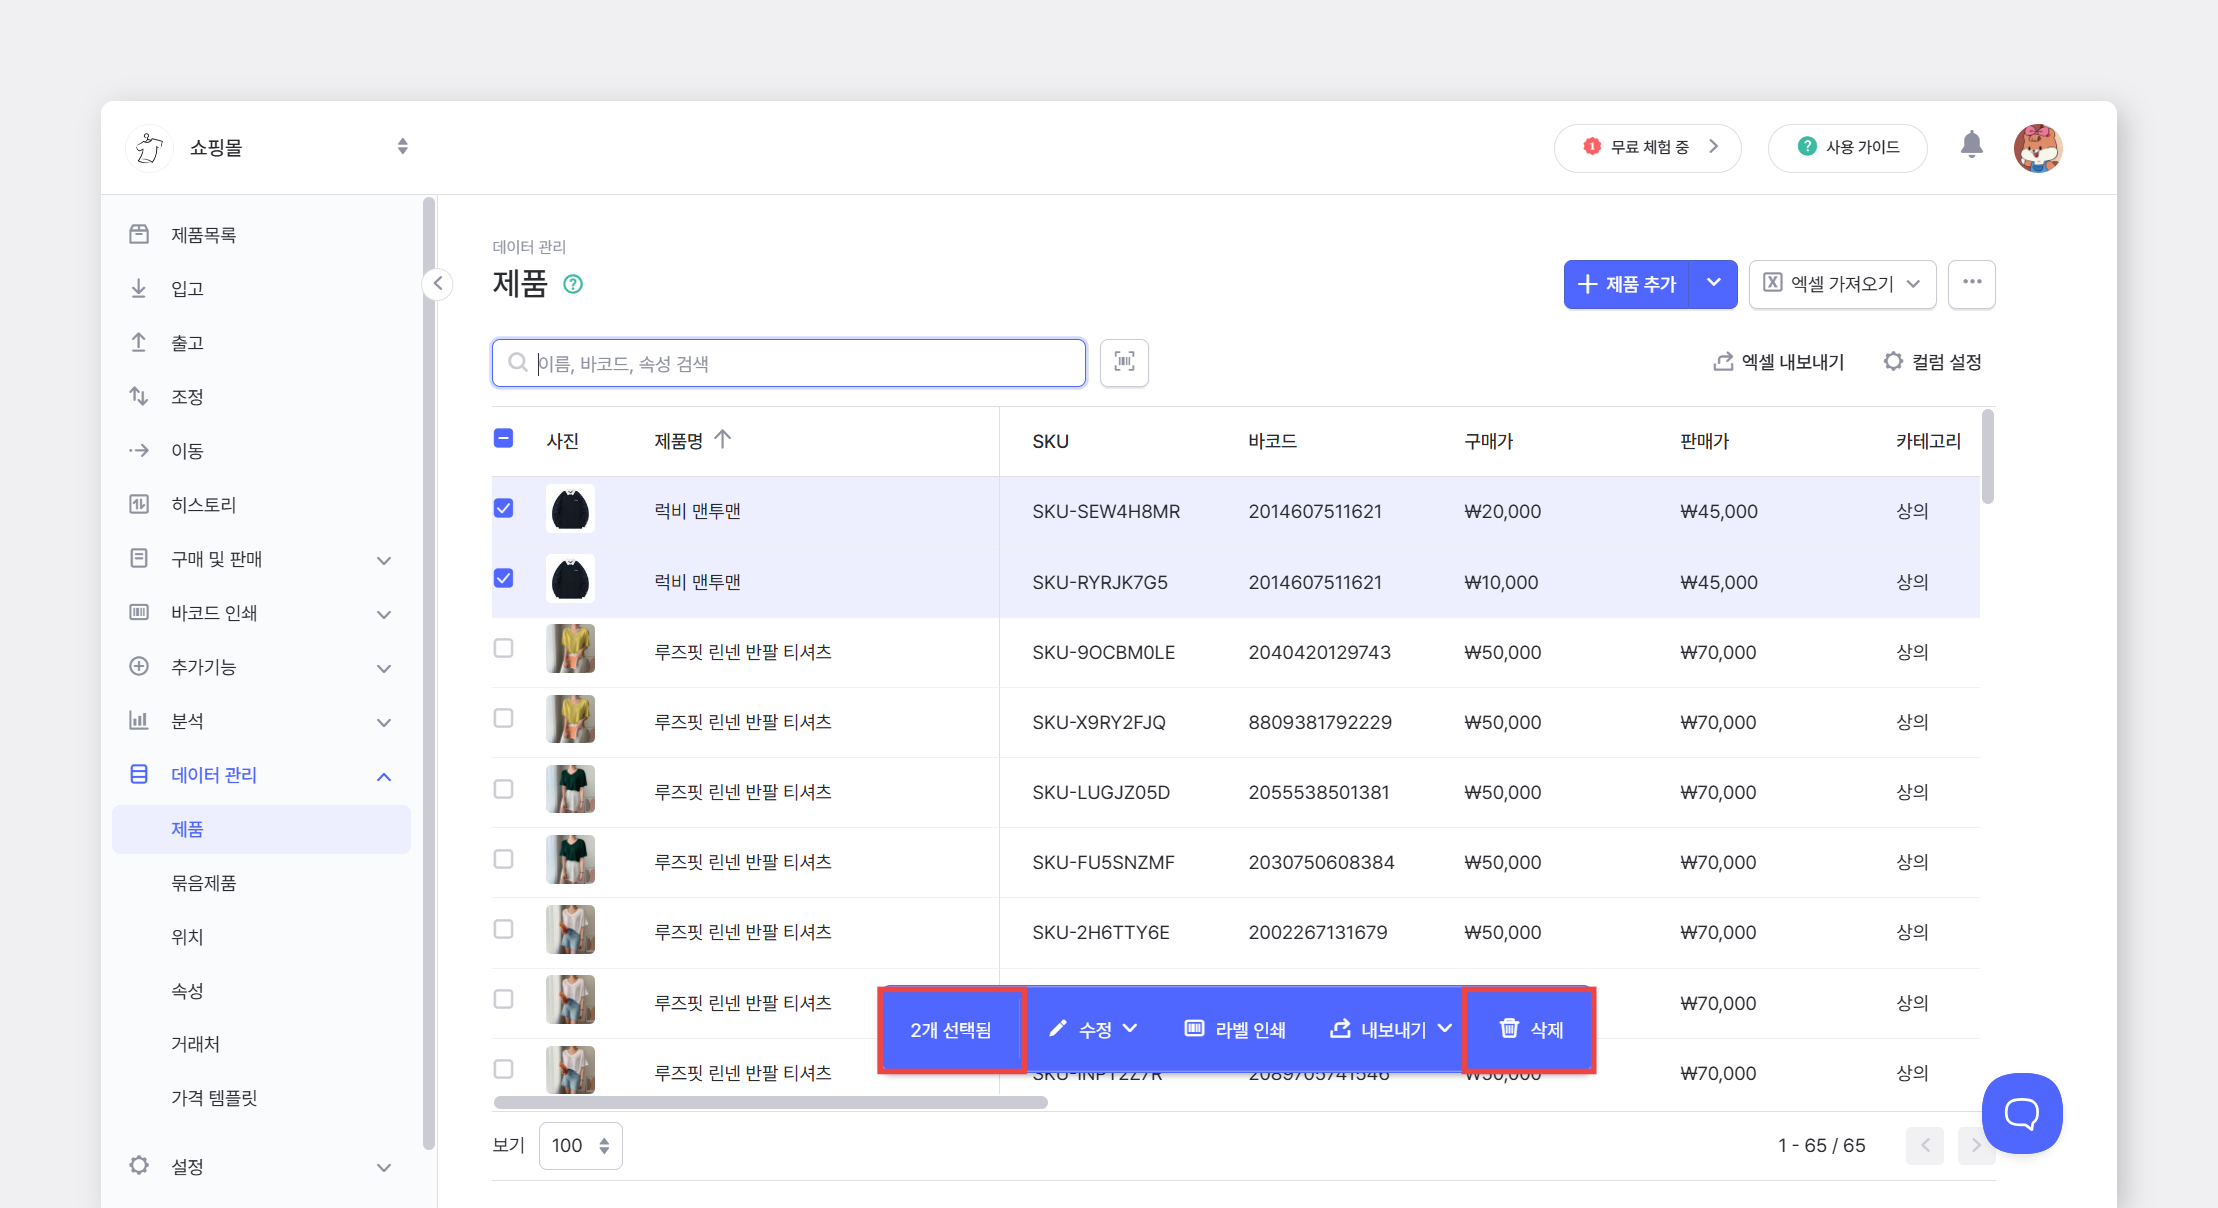Click 삭제 in action bar
Viewport: 2218px width, 1208px height.
tap(1531, 1029)
